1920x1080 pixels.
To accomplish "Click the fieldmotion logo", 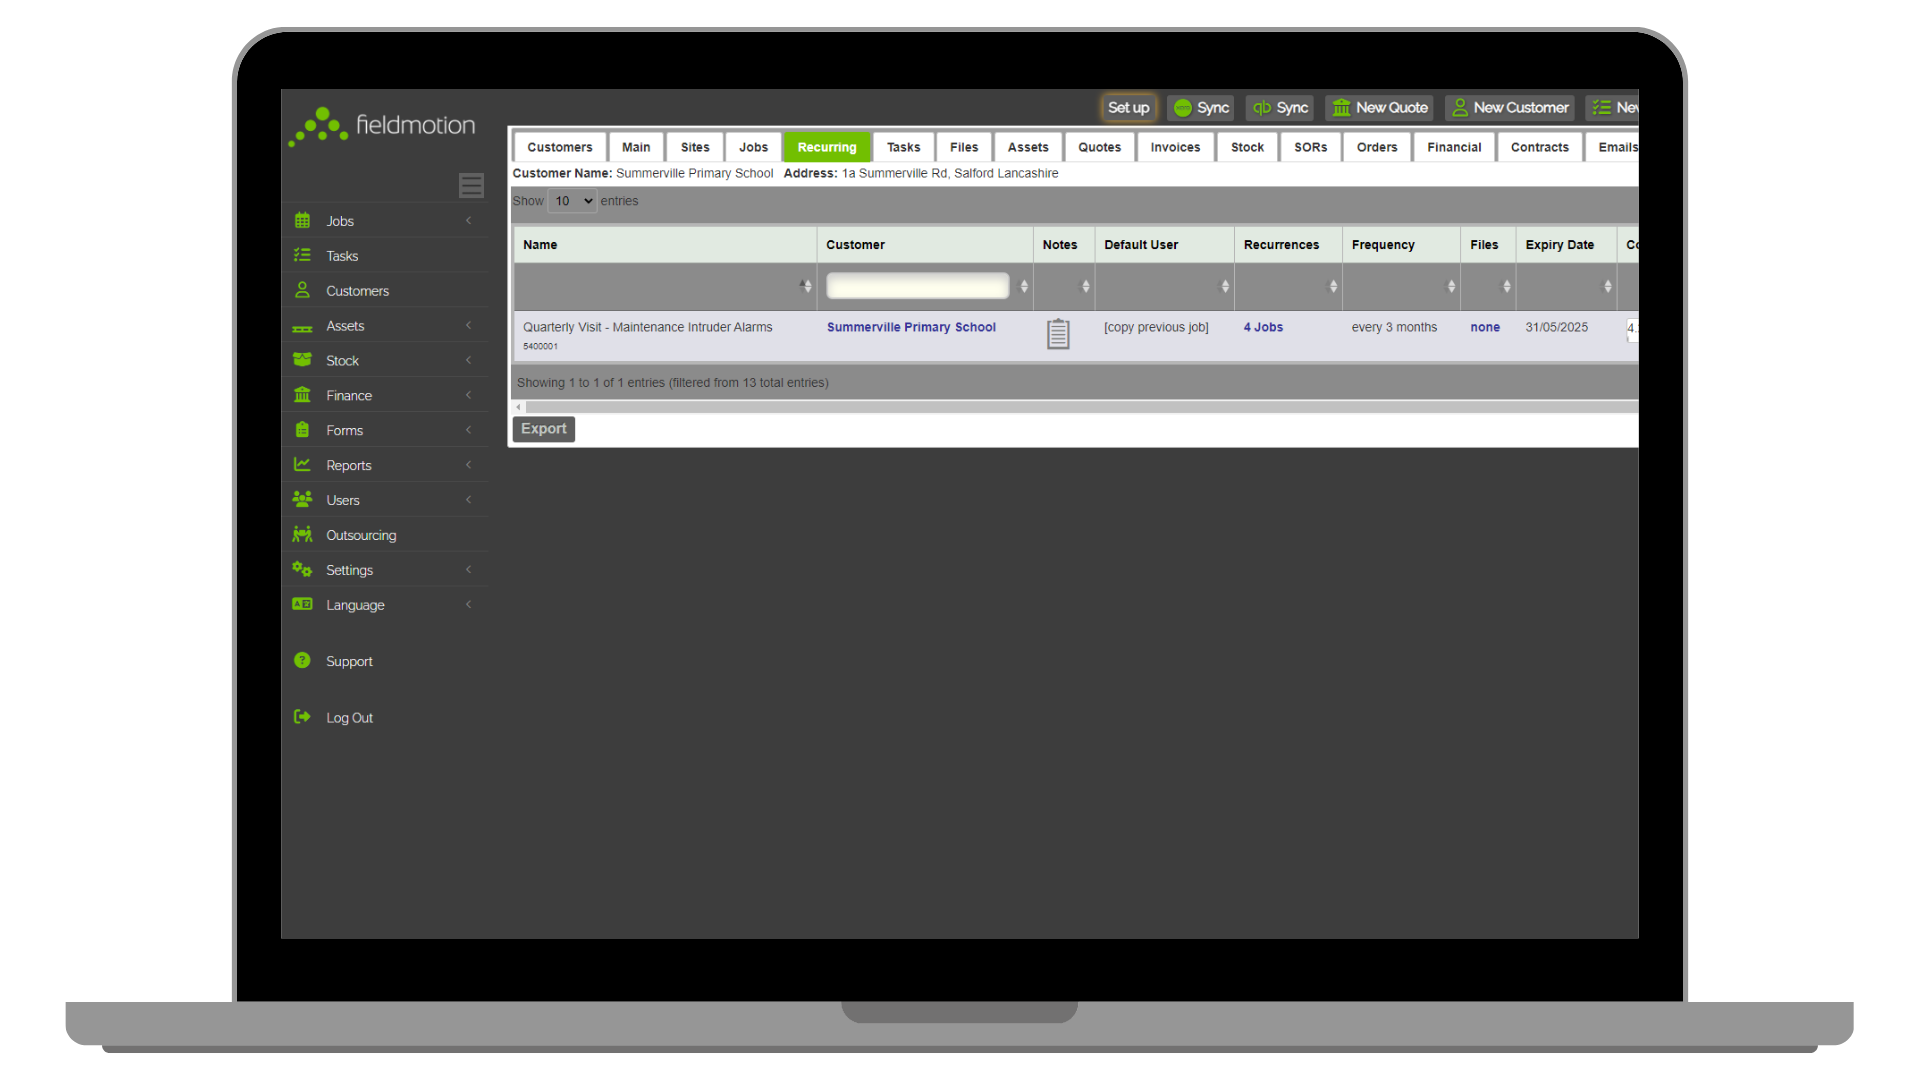I will pos(381,125).
